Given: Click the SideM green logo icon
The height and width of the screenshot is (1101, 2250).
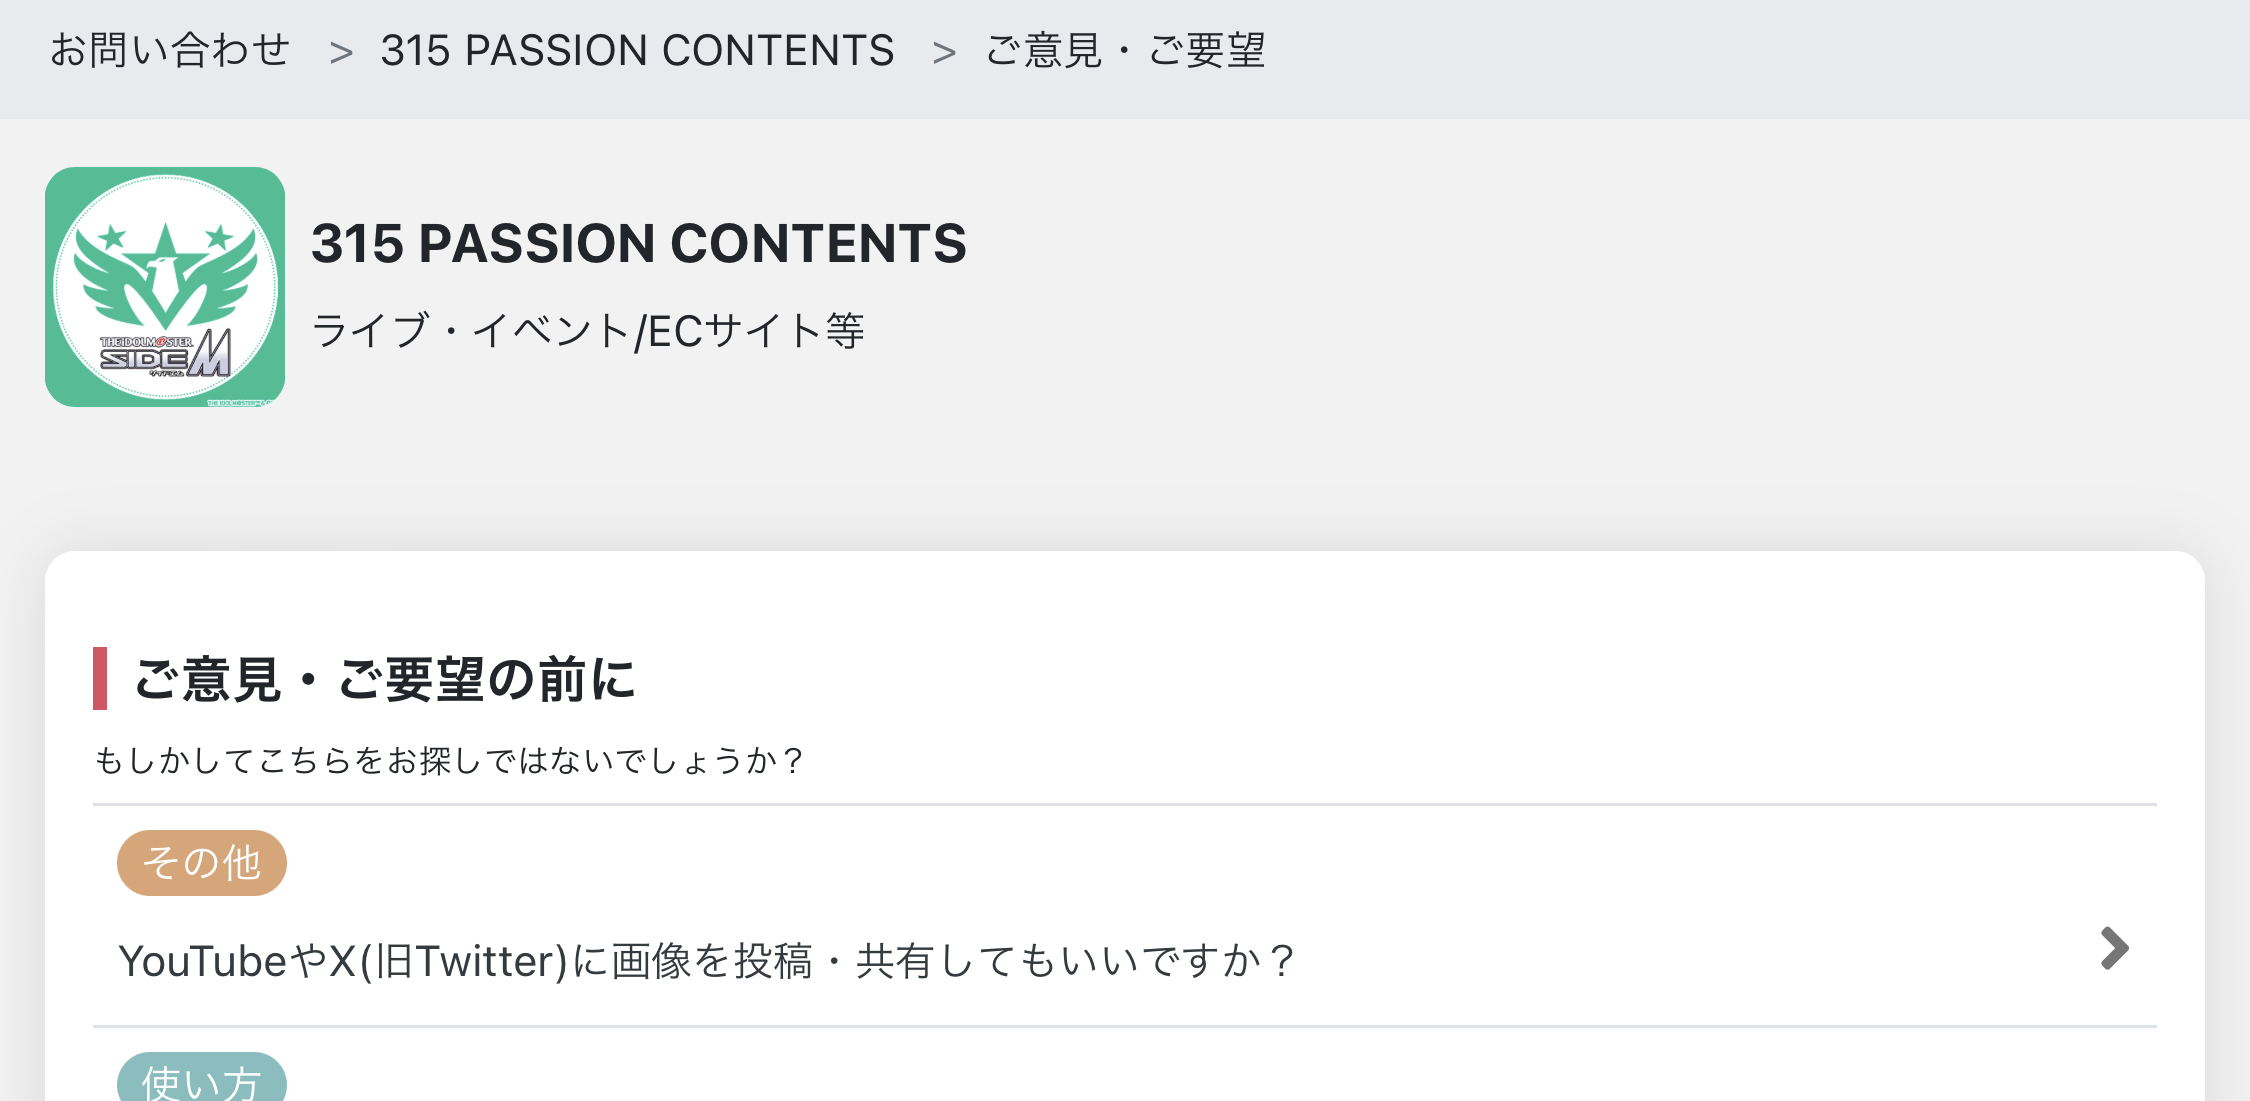Looking at the screenshot, I should point(165,287).
